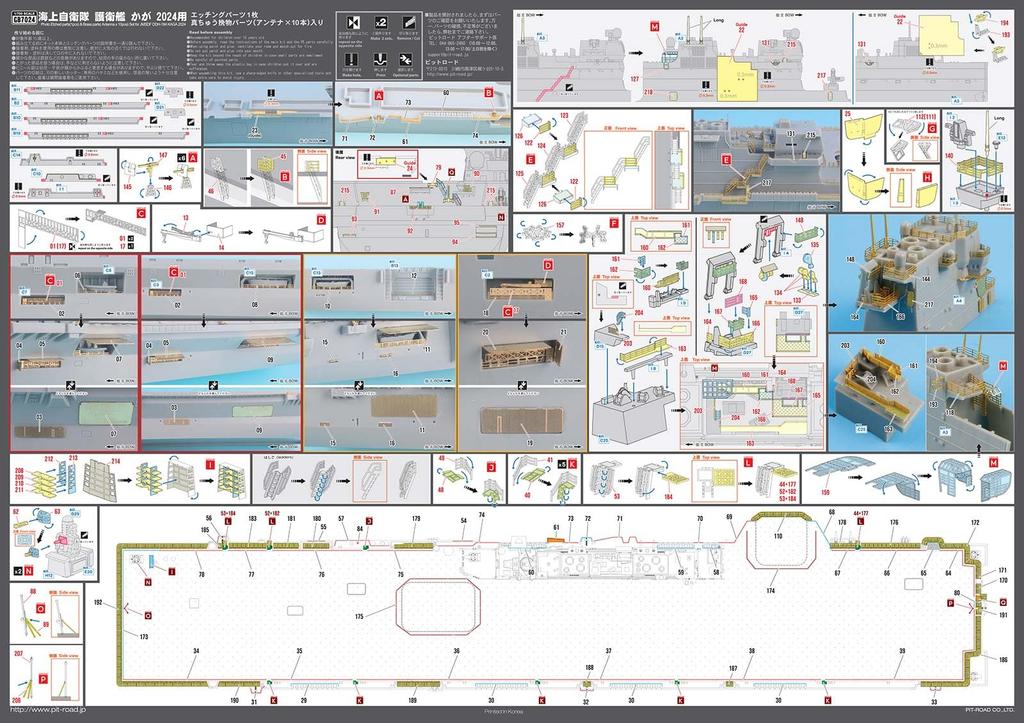Click the yellow 0.3mm measurement swatch
Image resolution: width=1024 pixels, height=723 pixels.
[940, 45]
